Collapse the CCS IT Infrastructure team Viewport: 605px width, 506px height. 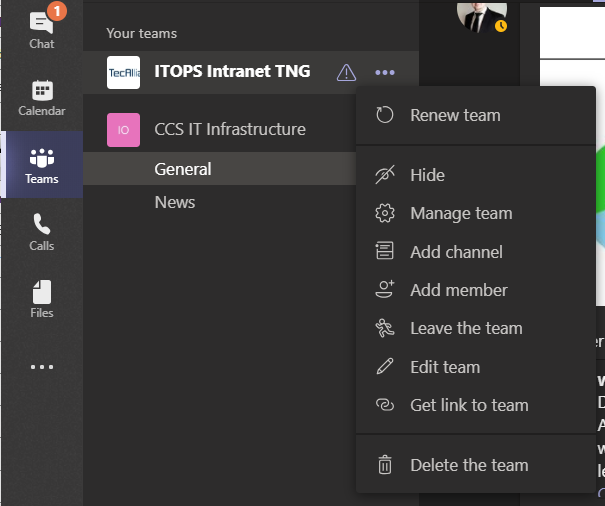[230, 130]
